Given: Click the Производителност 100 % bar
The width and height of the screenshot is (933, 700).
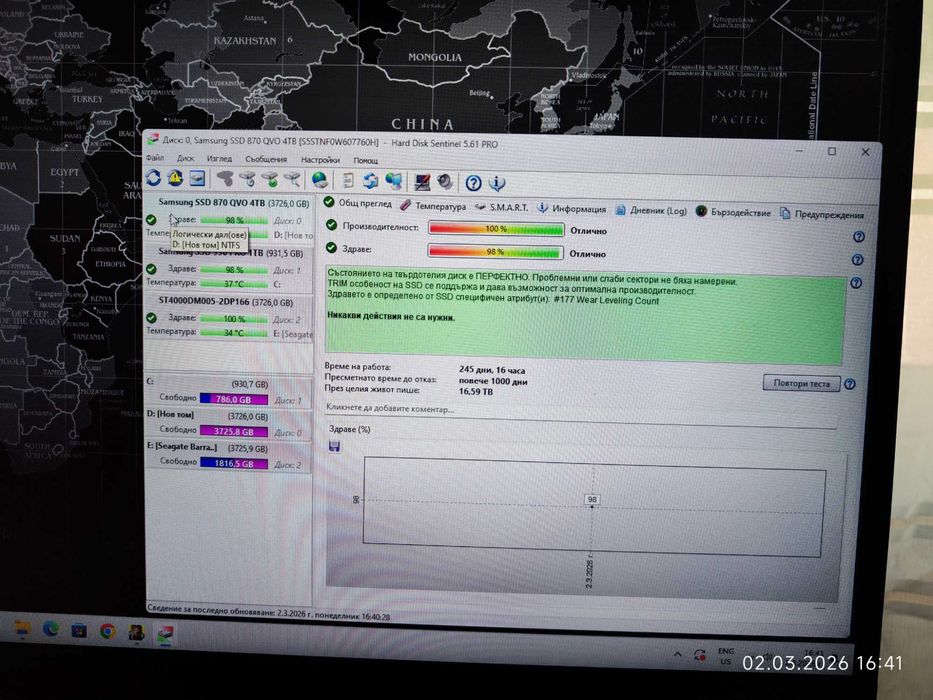Looking at the screenshot, I should (496, 229).
